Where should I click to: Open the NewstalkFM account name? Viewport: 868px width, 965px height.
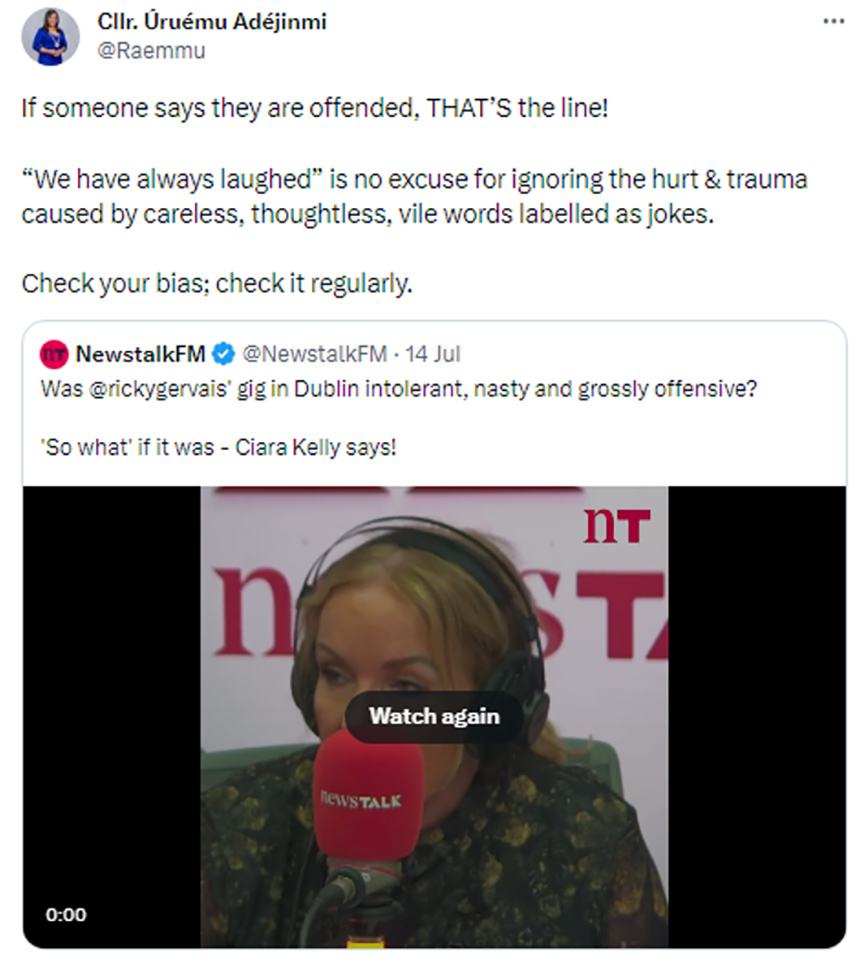140,354
